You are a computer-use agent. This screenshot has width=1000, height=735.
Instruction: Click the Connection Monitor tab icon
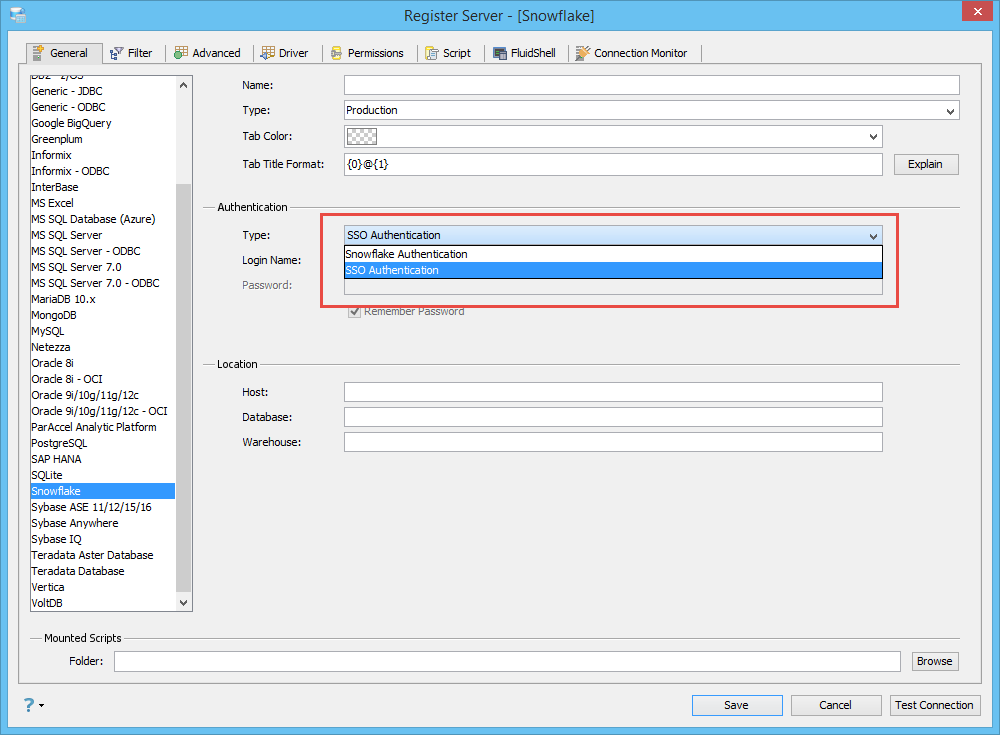tap(583, 54)
